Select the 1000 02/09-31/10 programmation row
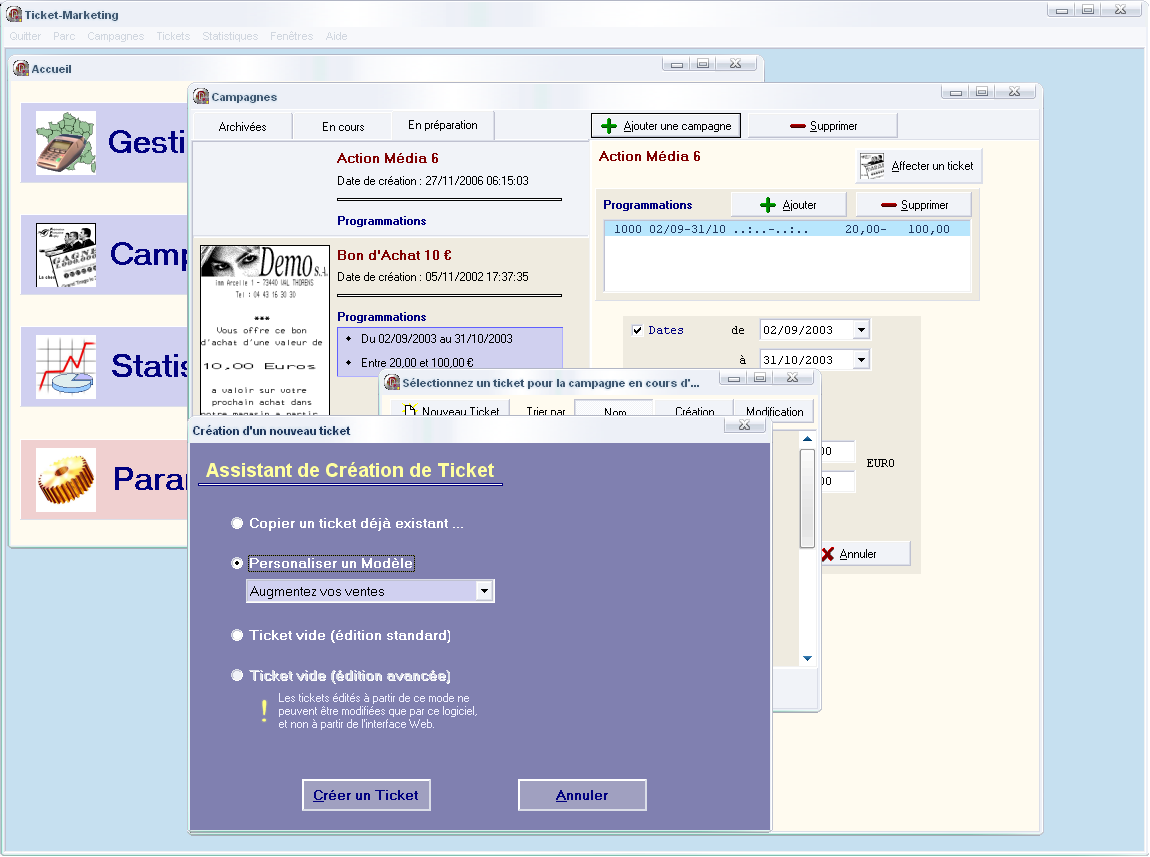This screenshot has width=1150, height=857. [x=786, y=229]
